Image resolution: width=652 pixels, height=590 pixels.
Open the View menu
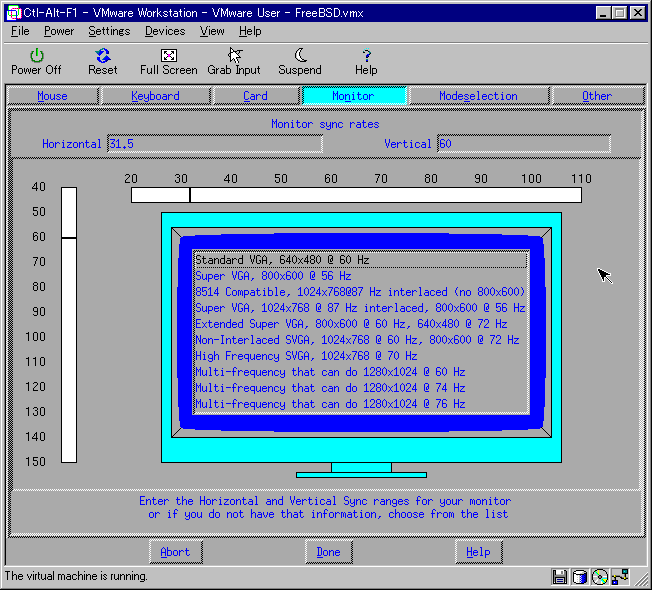point(212,31)
